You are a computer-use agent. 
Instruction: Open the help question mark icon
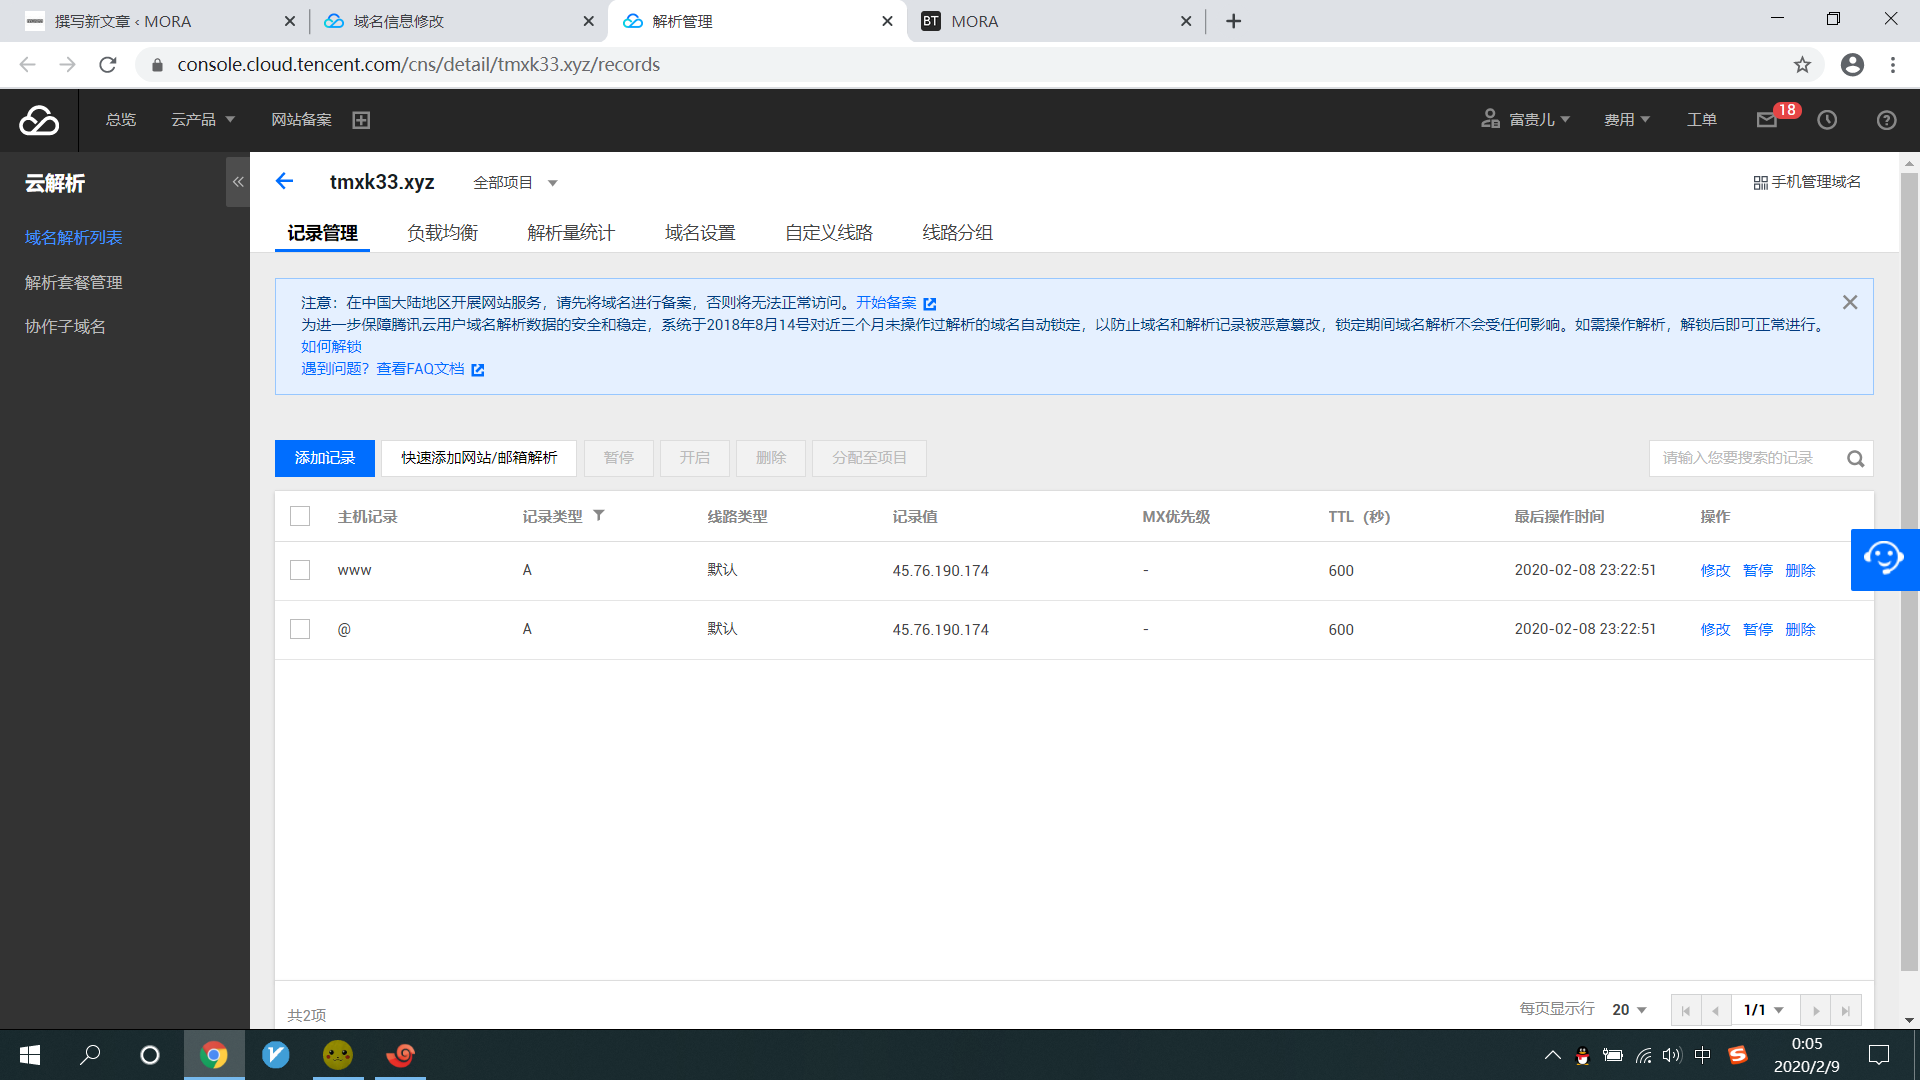(x=1886, y=120)
